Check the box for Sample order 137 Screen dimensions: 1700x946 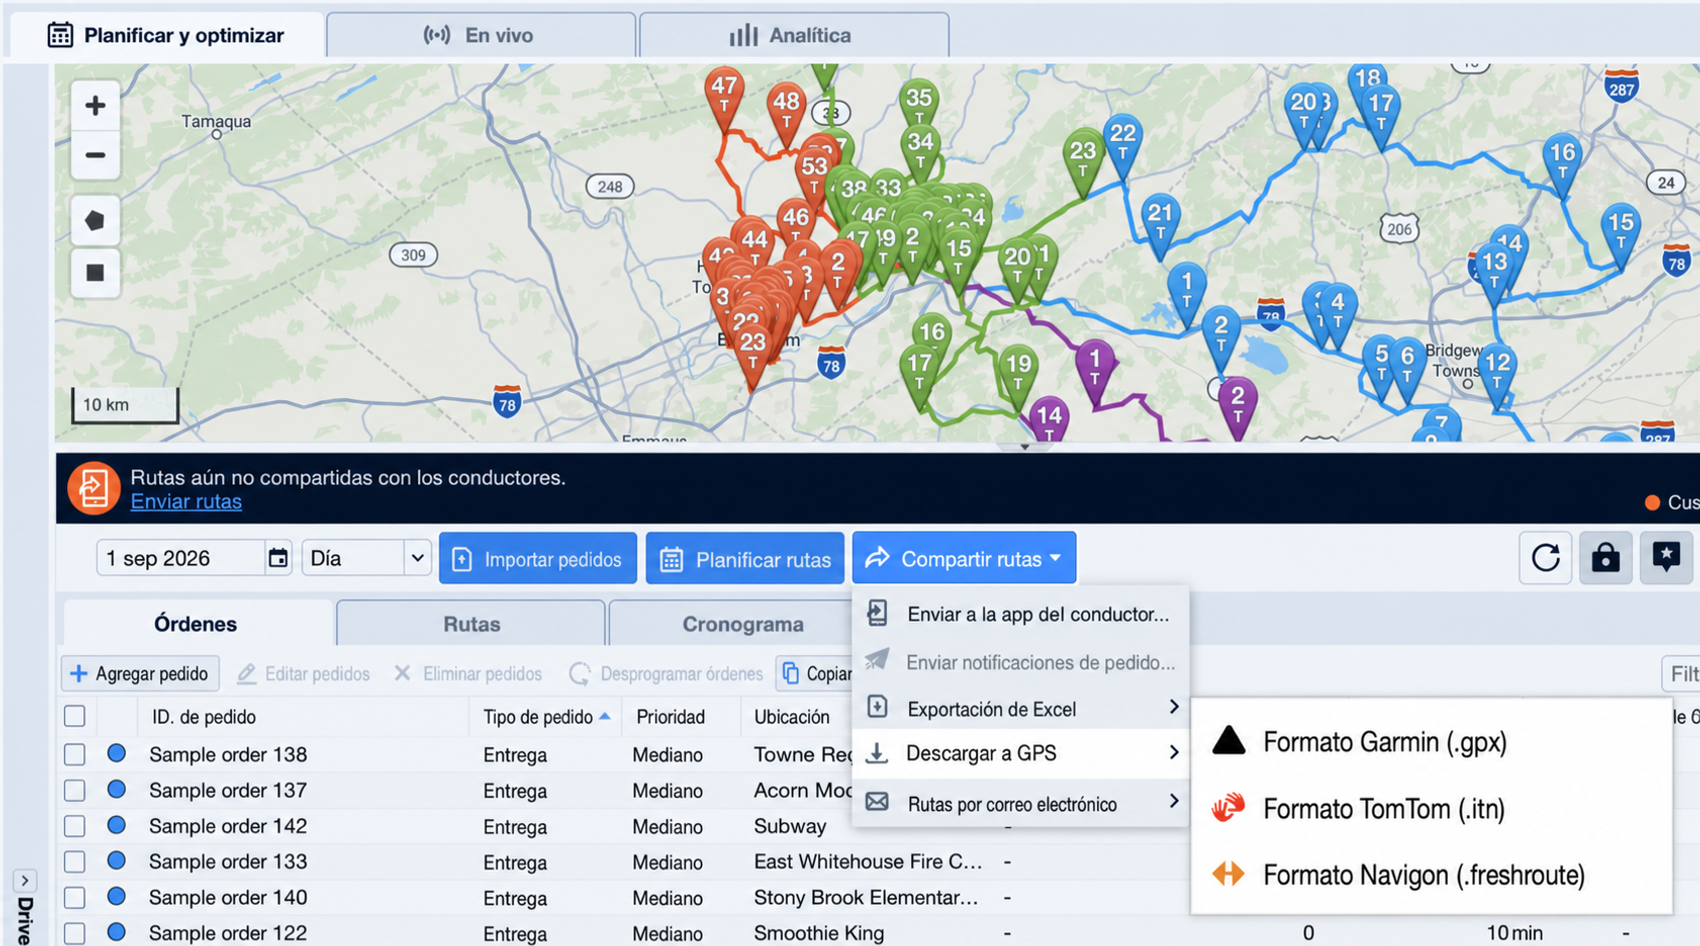(74, 790)
